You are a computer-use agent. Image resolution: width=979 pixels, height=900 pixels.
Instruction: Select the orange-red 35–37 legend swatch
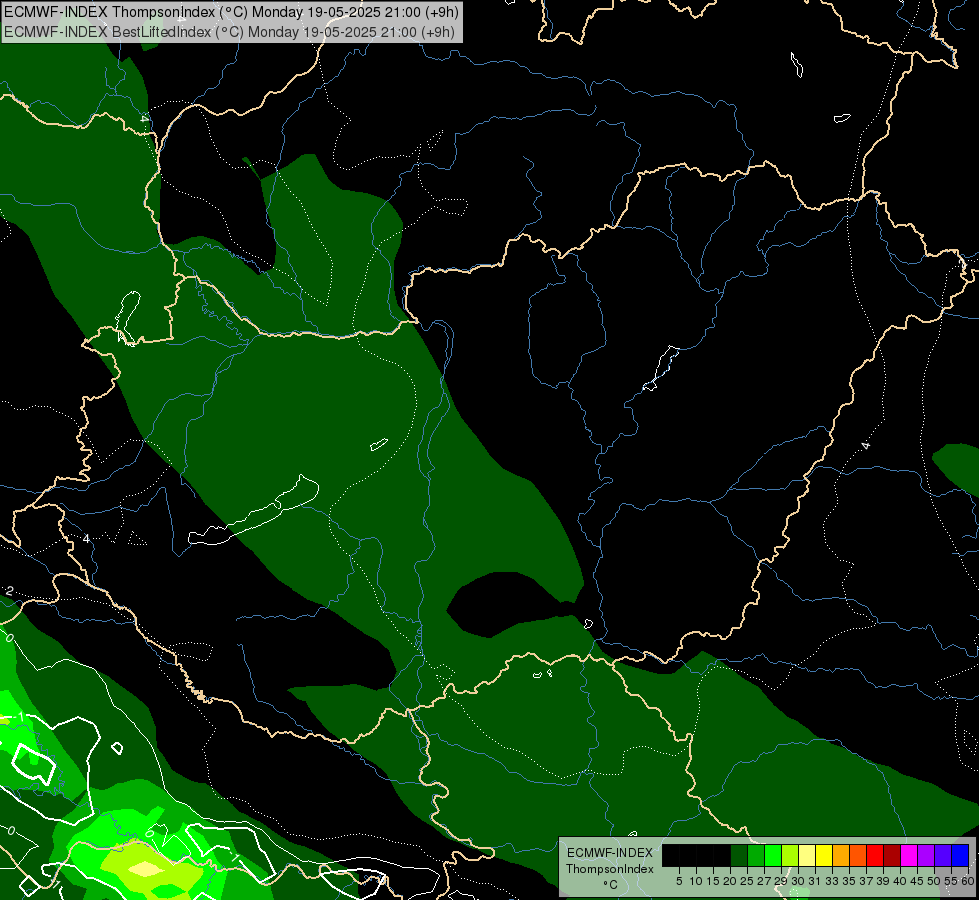click(858, 855)
